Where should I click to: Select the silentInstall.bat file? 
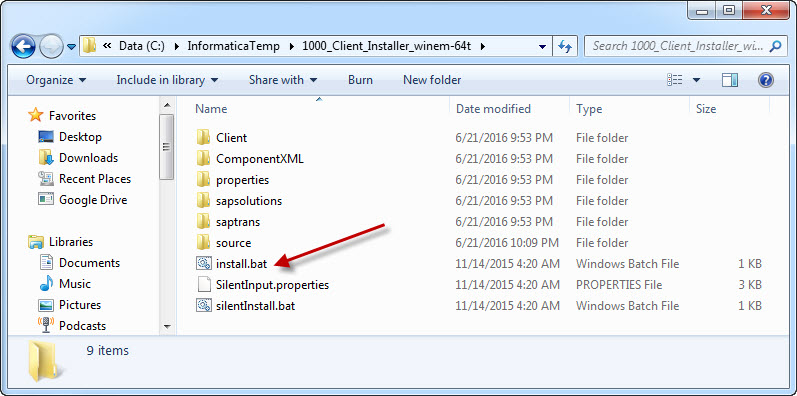click(255, 306)
